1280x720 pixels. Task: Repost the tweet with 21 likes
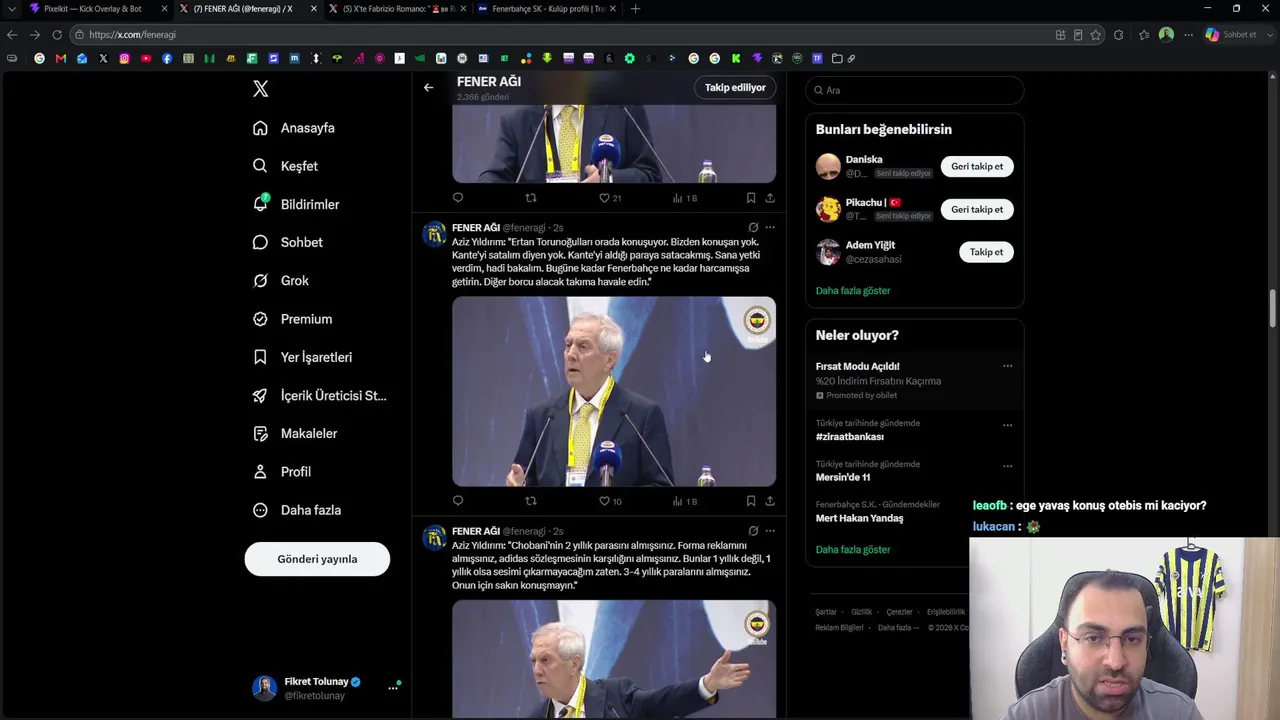(x=531, y=198)
